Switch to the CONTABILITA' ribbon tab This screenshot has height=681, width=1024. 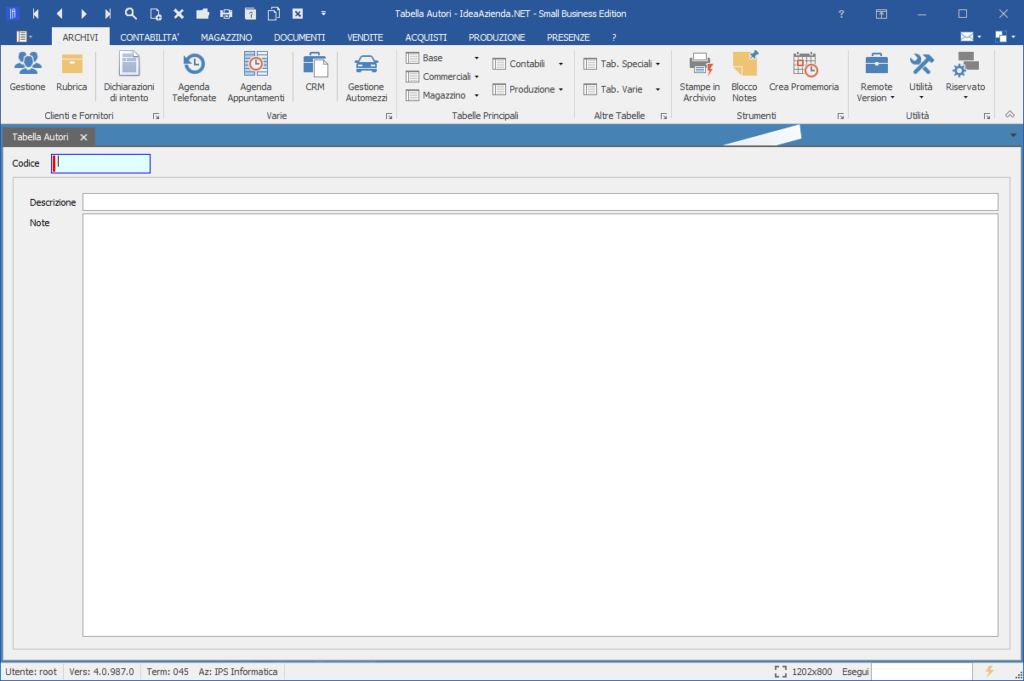pyautogui.click(x=149, y=37)
